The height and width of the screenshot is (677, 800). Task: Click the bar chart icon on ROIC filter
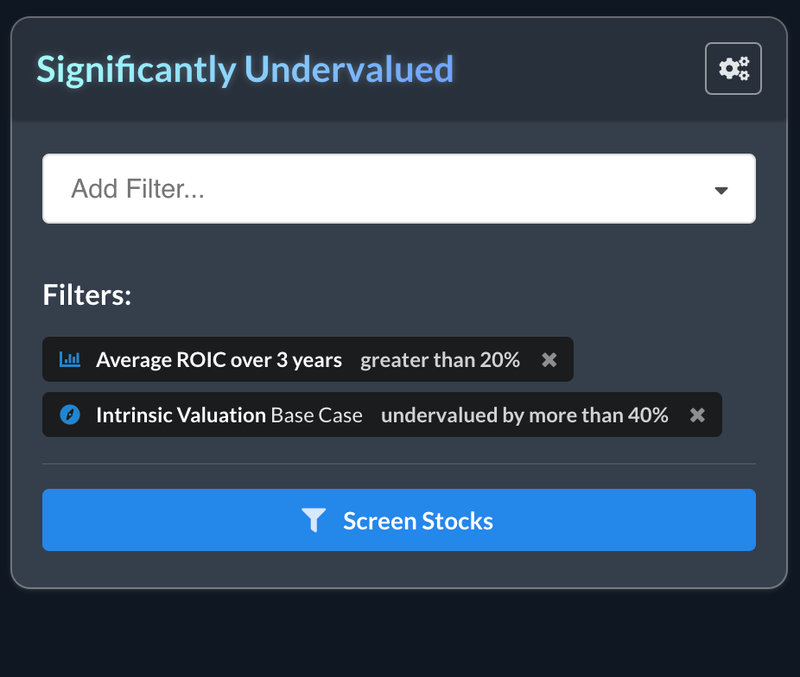click(69, 359)
